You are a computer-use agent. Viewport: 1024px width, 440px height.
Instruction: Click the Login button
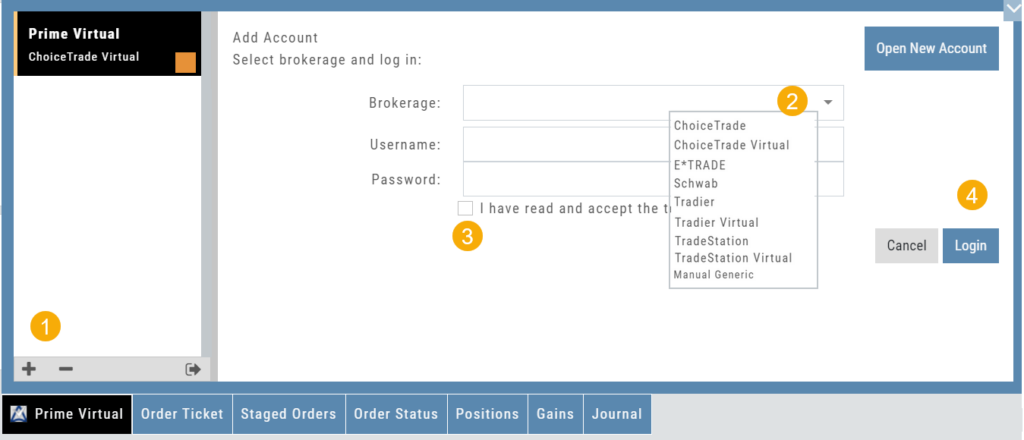click(970, 245)
